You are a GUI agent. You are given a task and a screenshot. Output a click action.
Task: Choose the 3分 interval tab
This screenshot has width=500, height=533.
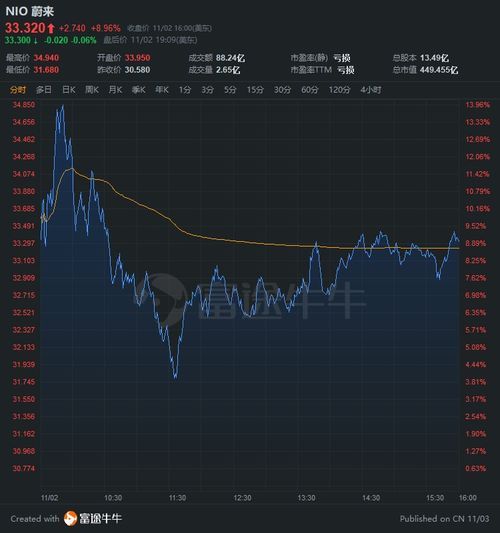pyautogui.click(x=207, y=90)
